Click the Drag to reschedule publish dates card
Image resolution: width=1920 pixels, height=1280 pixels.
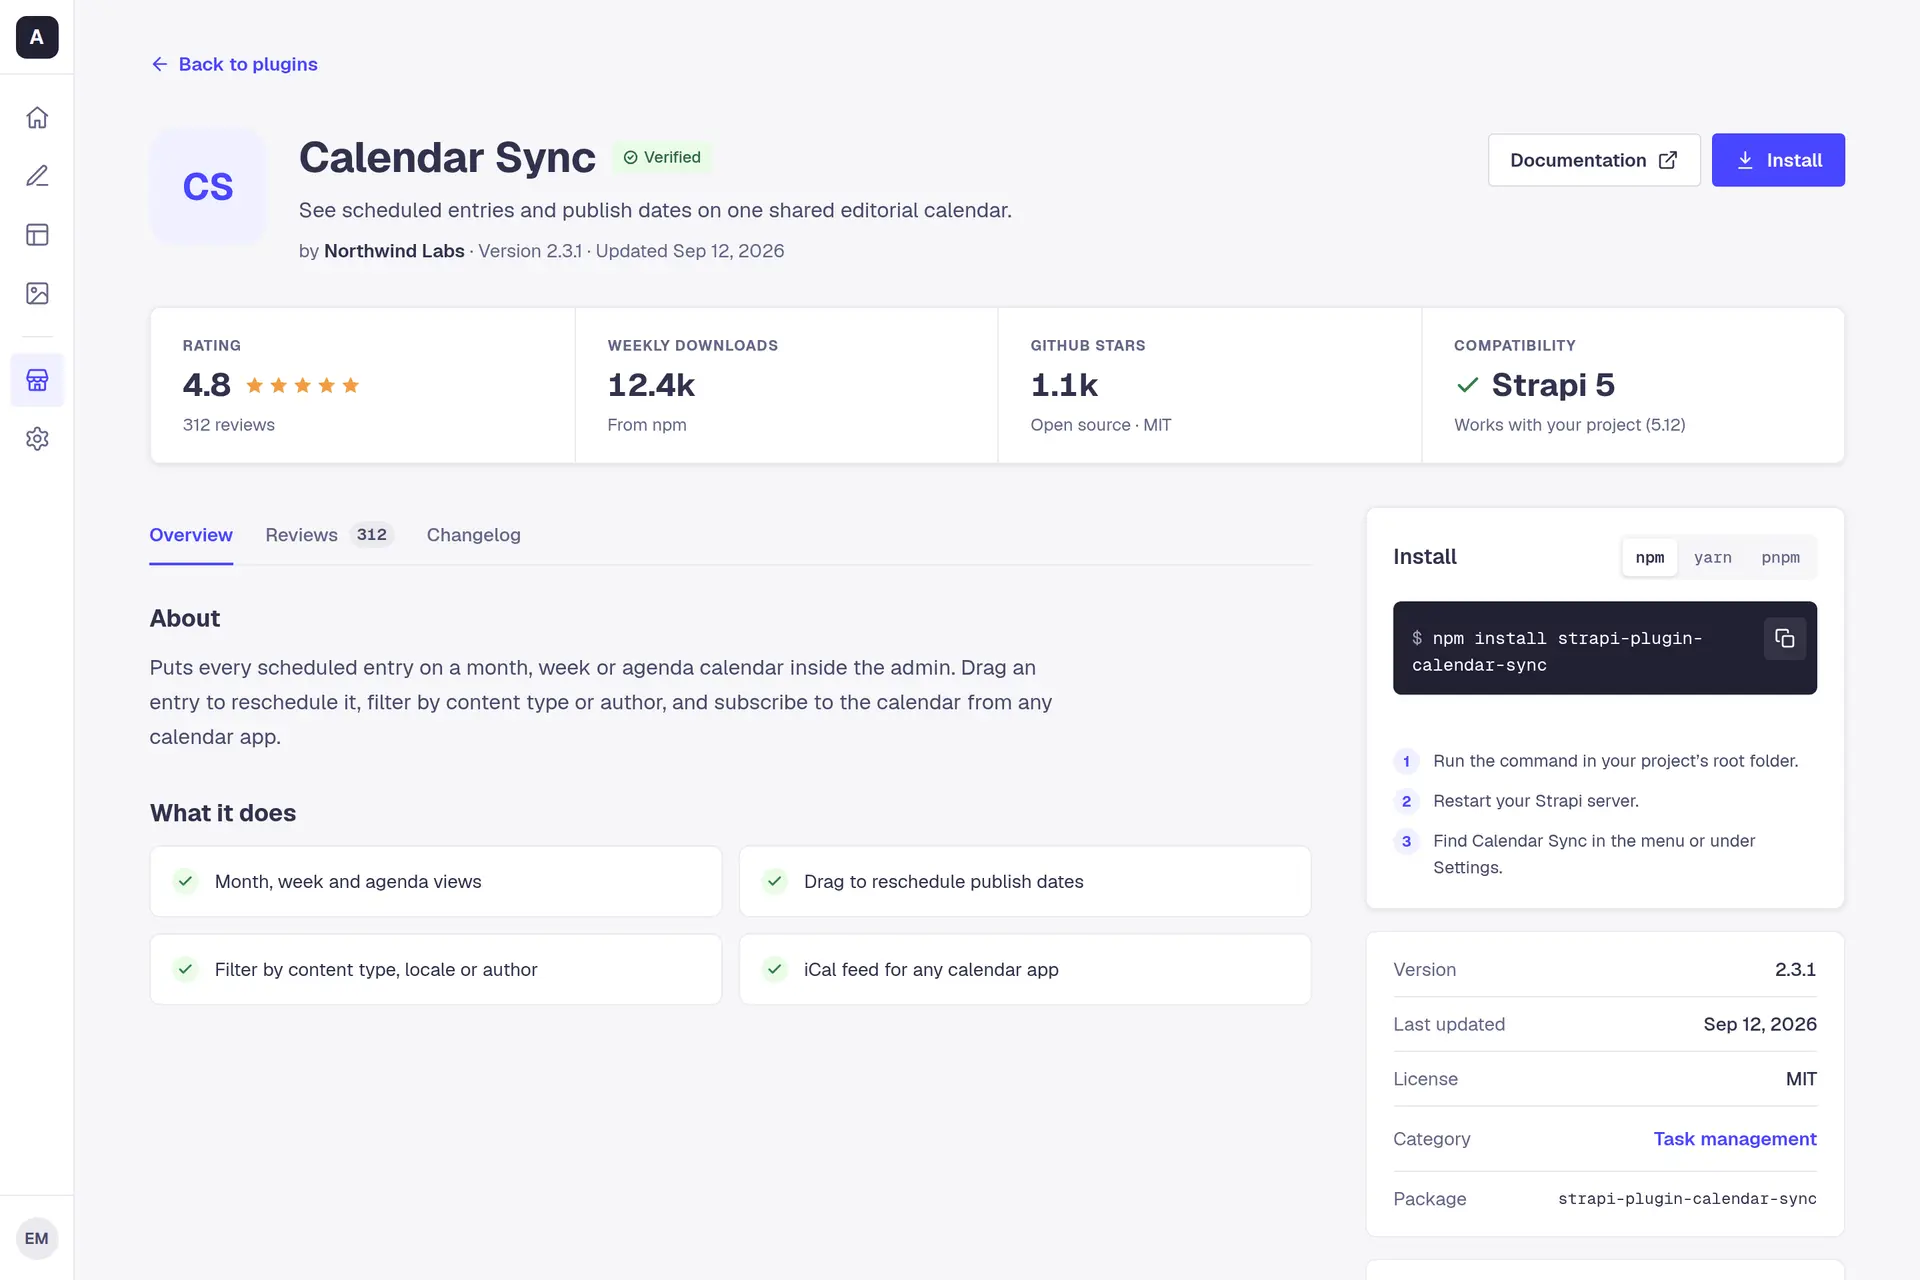[x=1025, y=881]
